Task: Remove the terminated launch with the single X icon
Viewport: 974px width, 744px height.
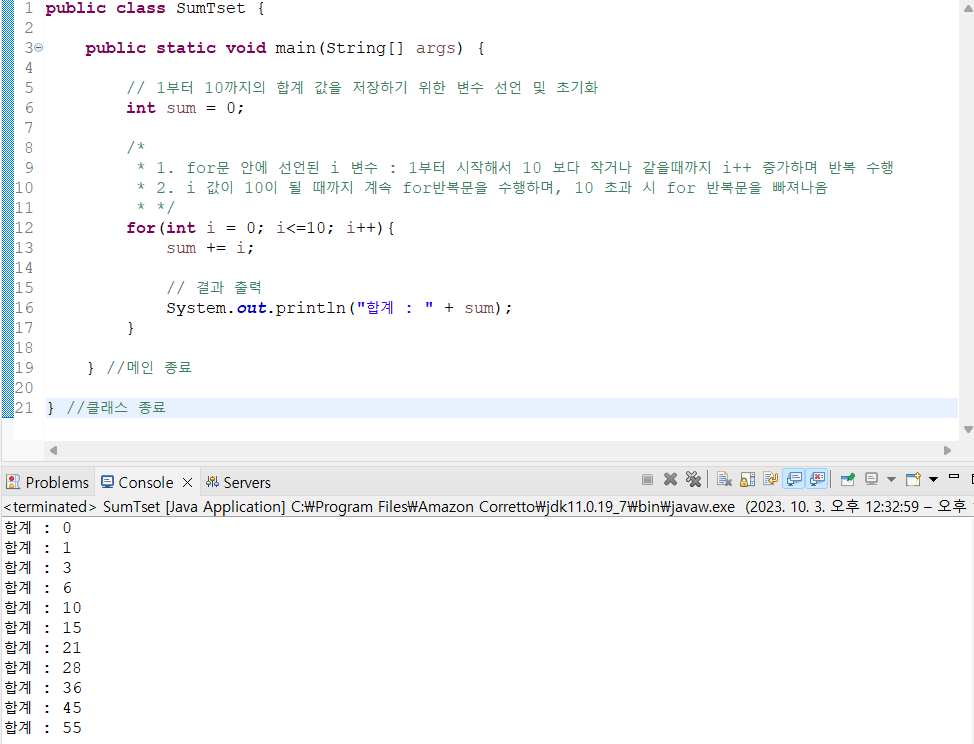Action: 670,479
